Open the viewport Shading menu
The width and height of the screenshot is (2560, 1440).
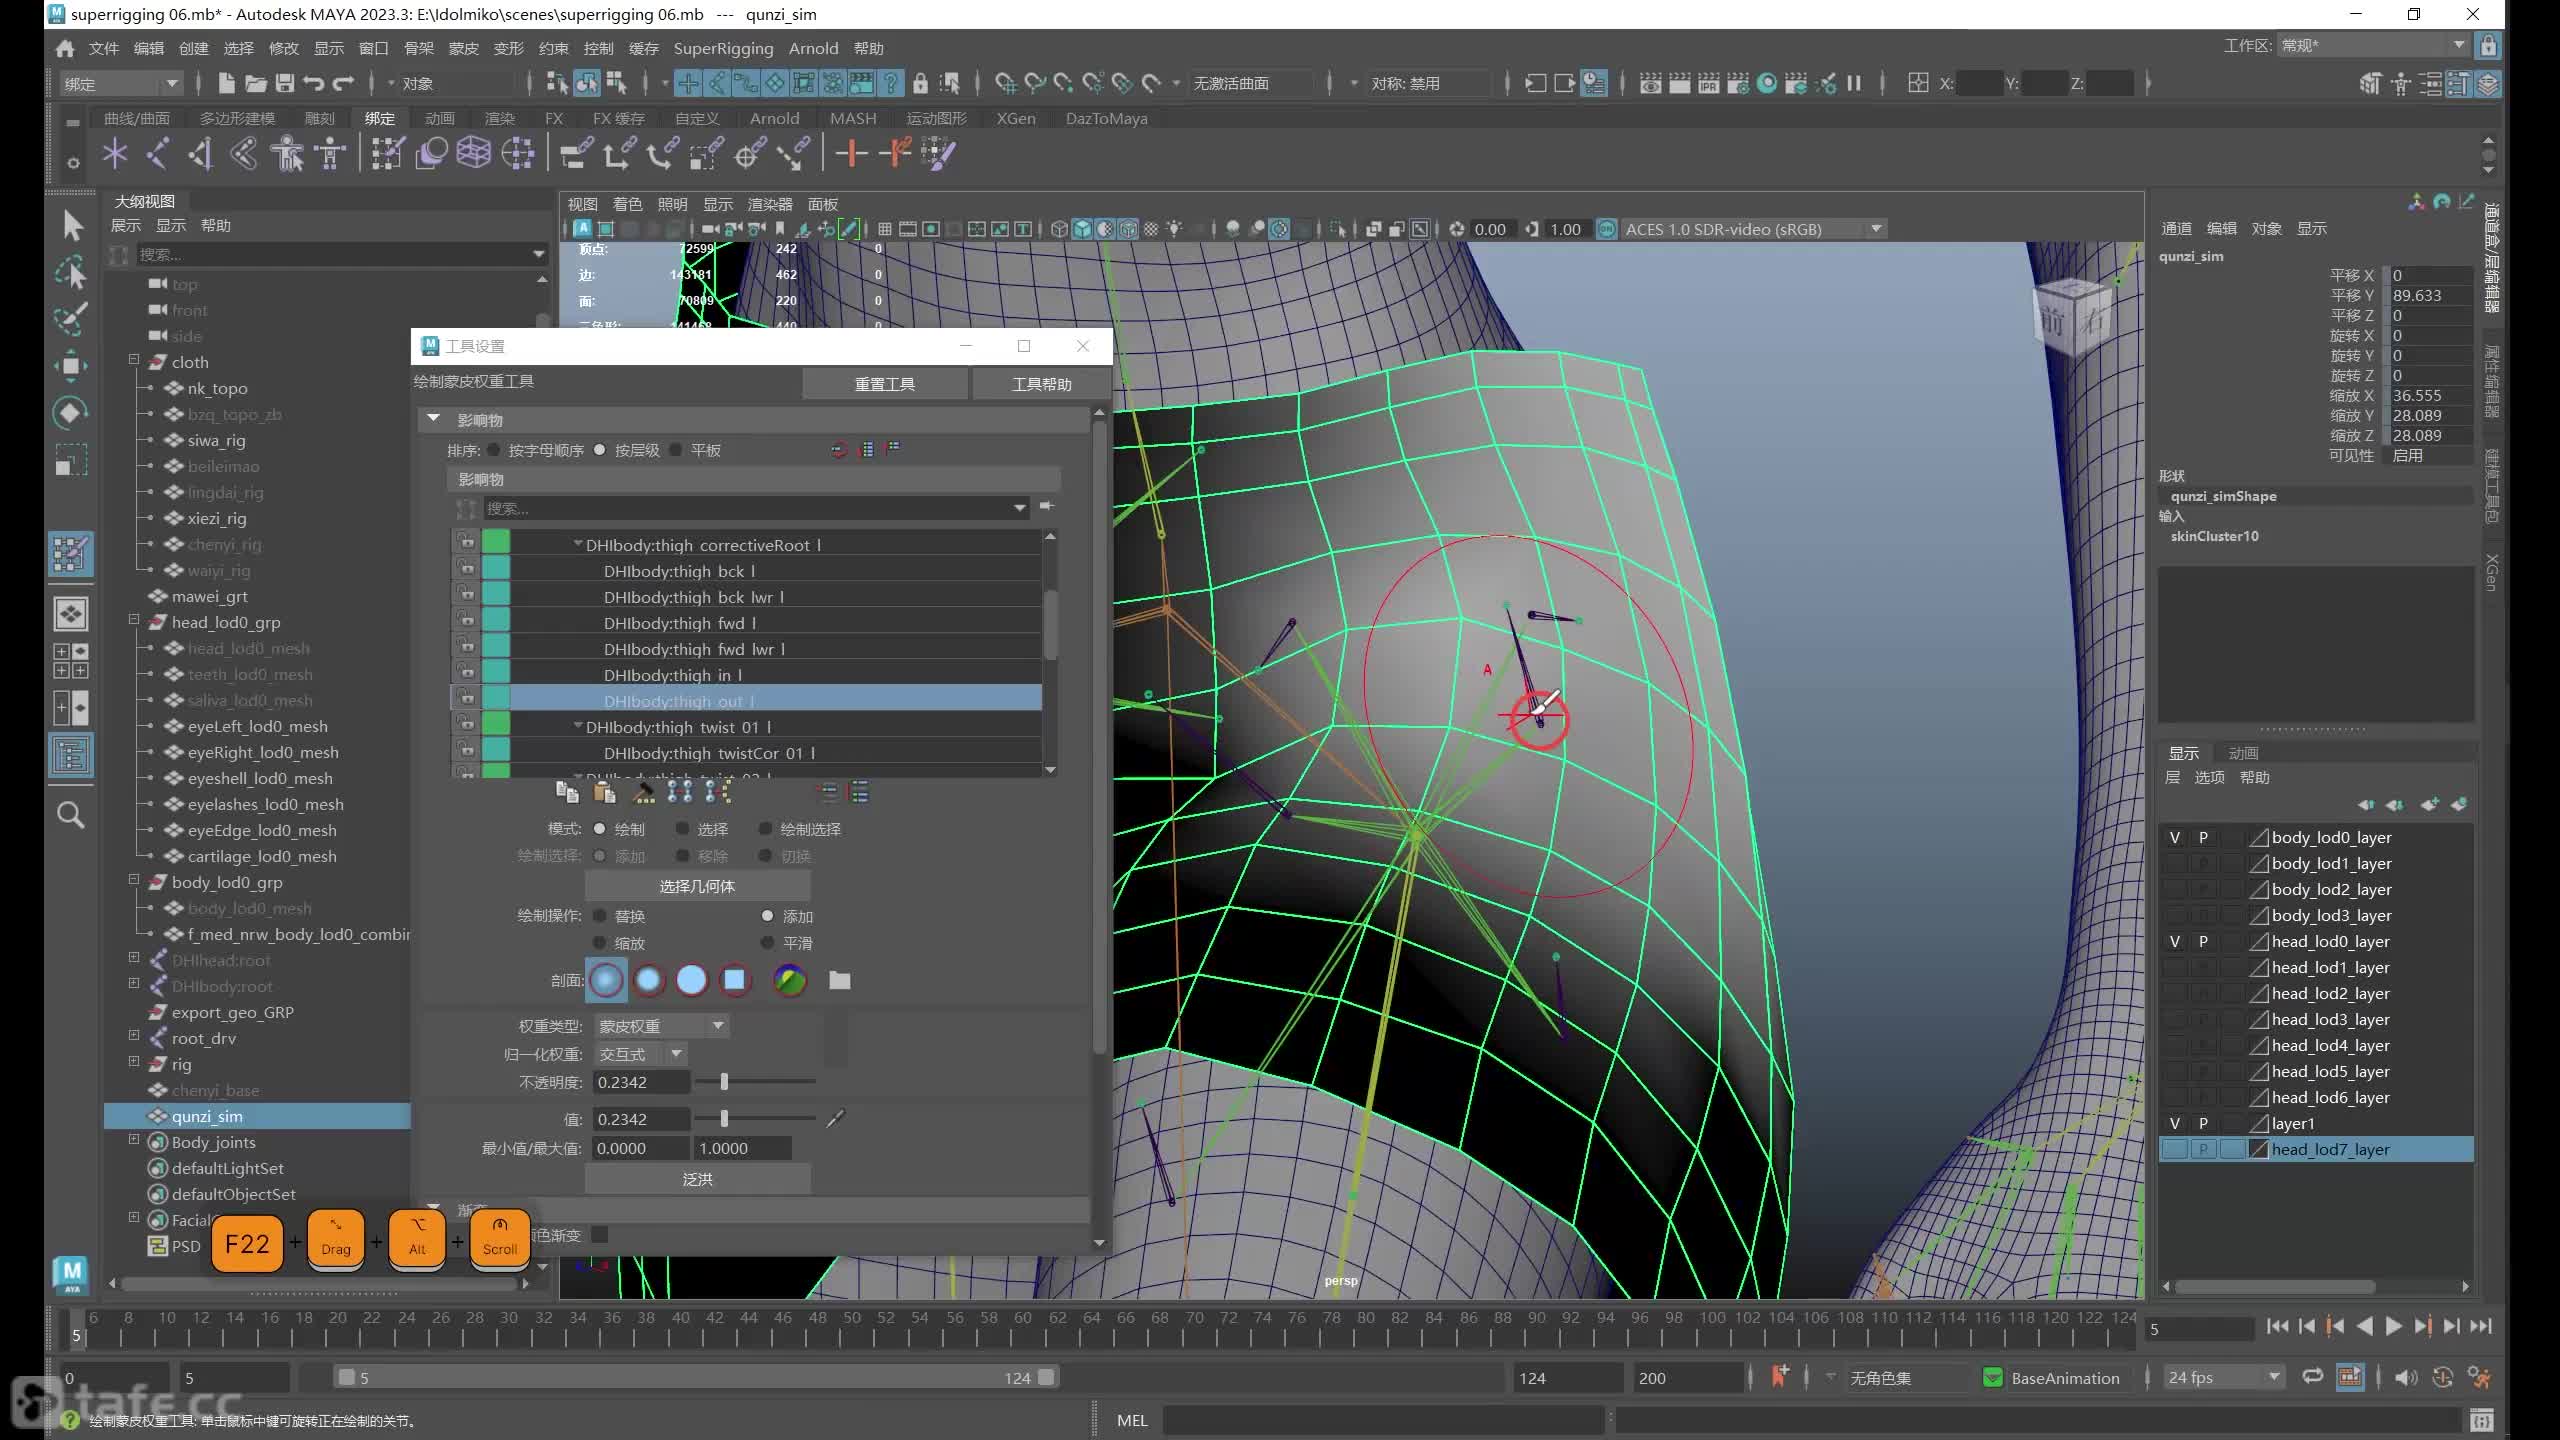[x=627, y=204]
